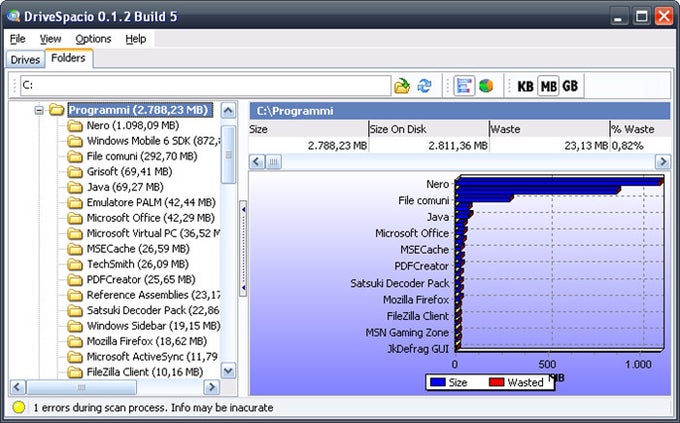Viewport: 680px width, 423px height.
Task: Select Java folder in tree
Action: [125, 187]
